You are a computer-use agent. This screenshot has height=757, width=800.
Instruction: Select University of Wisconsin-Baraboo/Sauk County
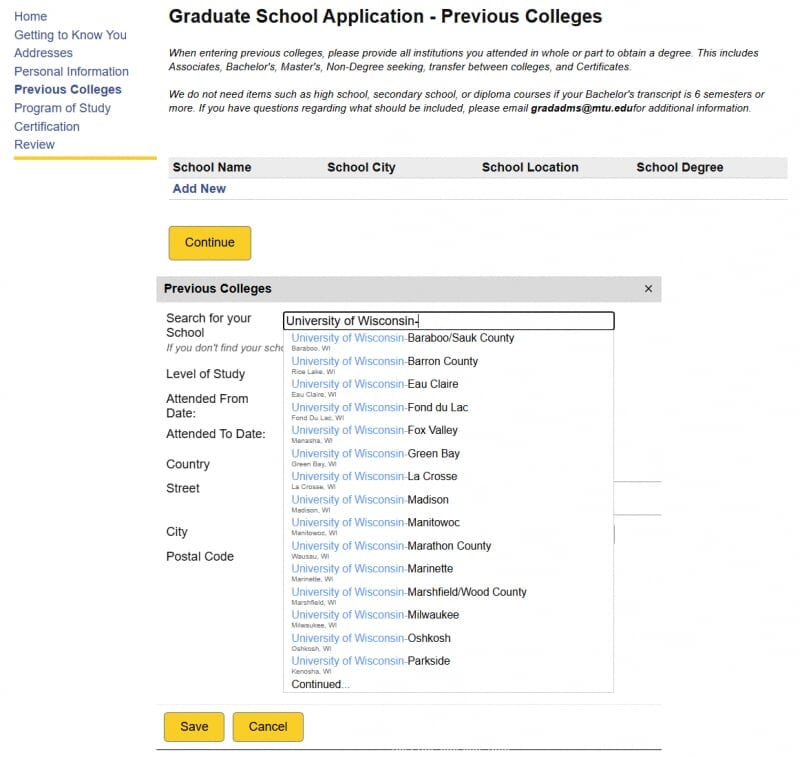coord(448,342)
